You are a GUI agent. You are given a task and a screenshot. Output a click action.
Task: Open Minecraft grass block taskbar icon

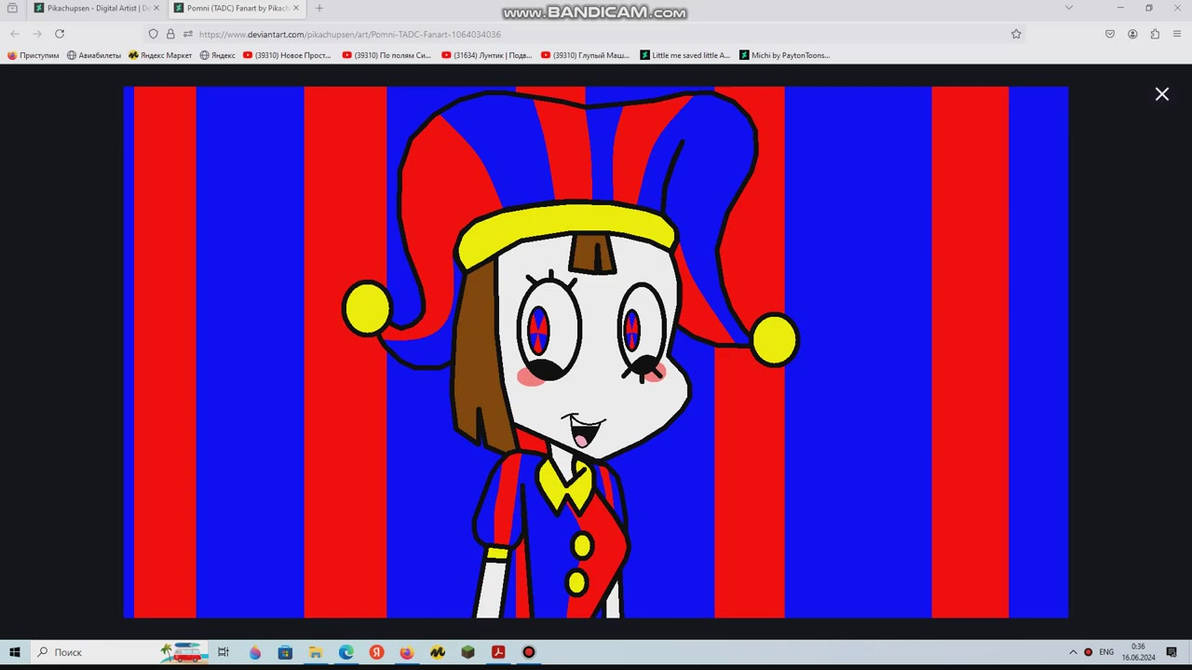point(468,652)
